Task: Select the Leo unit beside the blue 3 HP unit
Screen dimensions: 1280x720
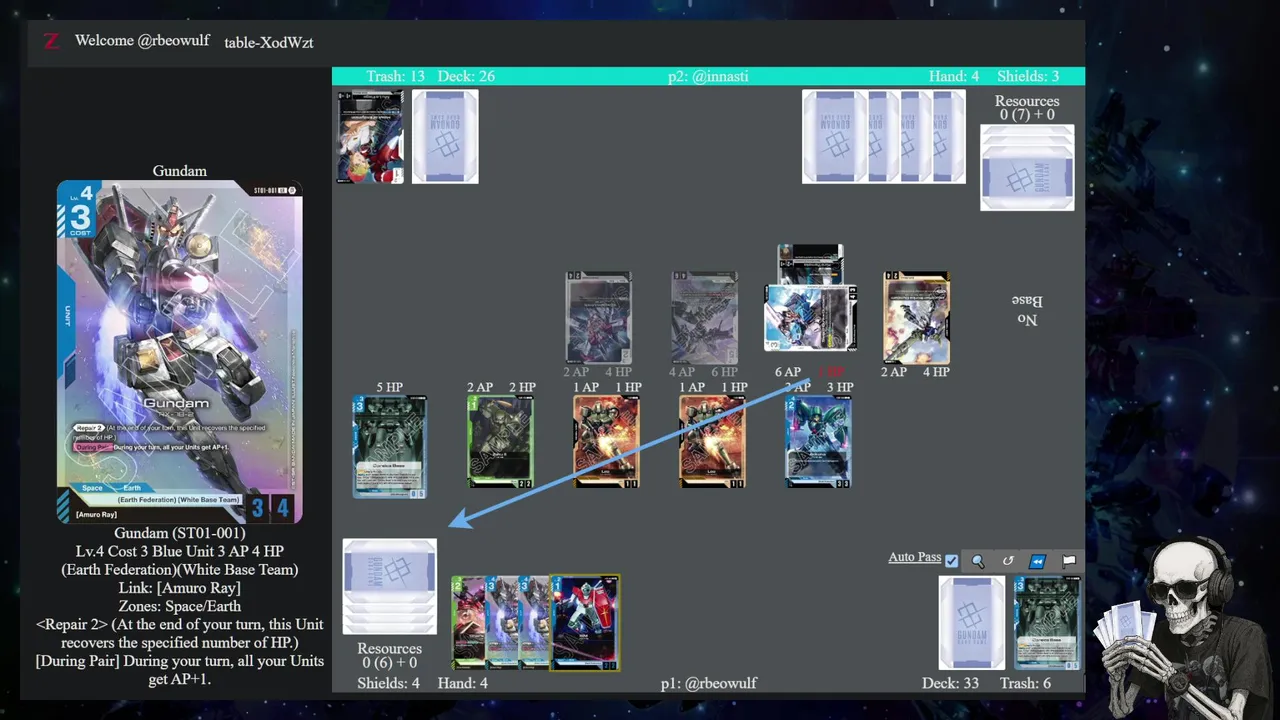Action: 712,442
